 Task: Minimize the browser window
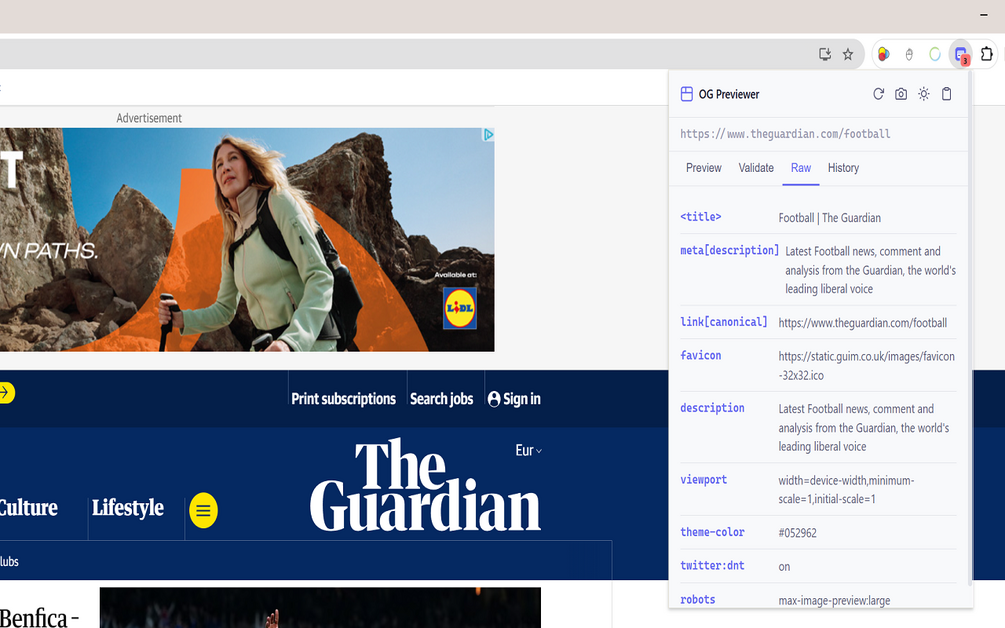tap(984, 15)
